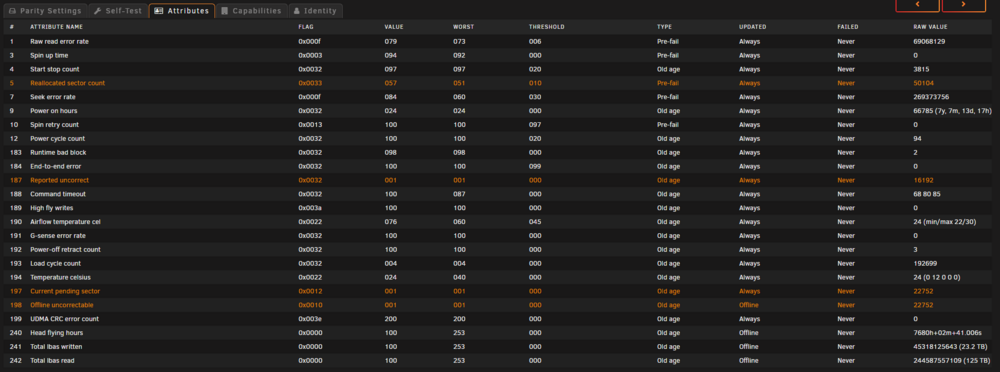Click the wrench icon on Self-Test tab
This screenshot has height=372, width=1000.
[x=98, y=11]
